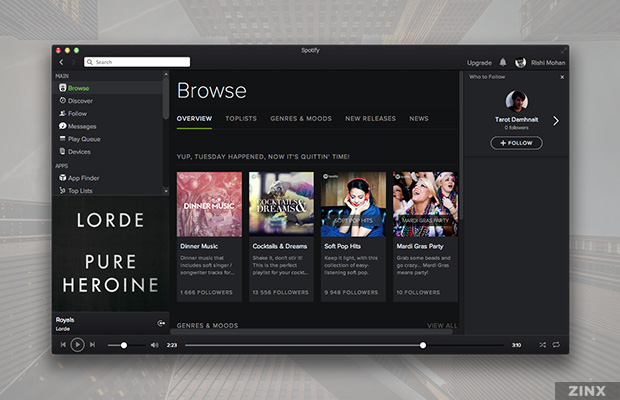Click the Cocktails & Dreams title
The width and height of the screenshot is (620, 400).
coord(280,246)
